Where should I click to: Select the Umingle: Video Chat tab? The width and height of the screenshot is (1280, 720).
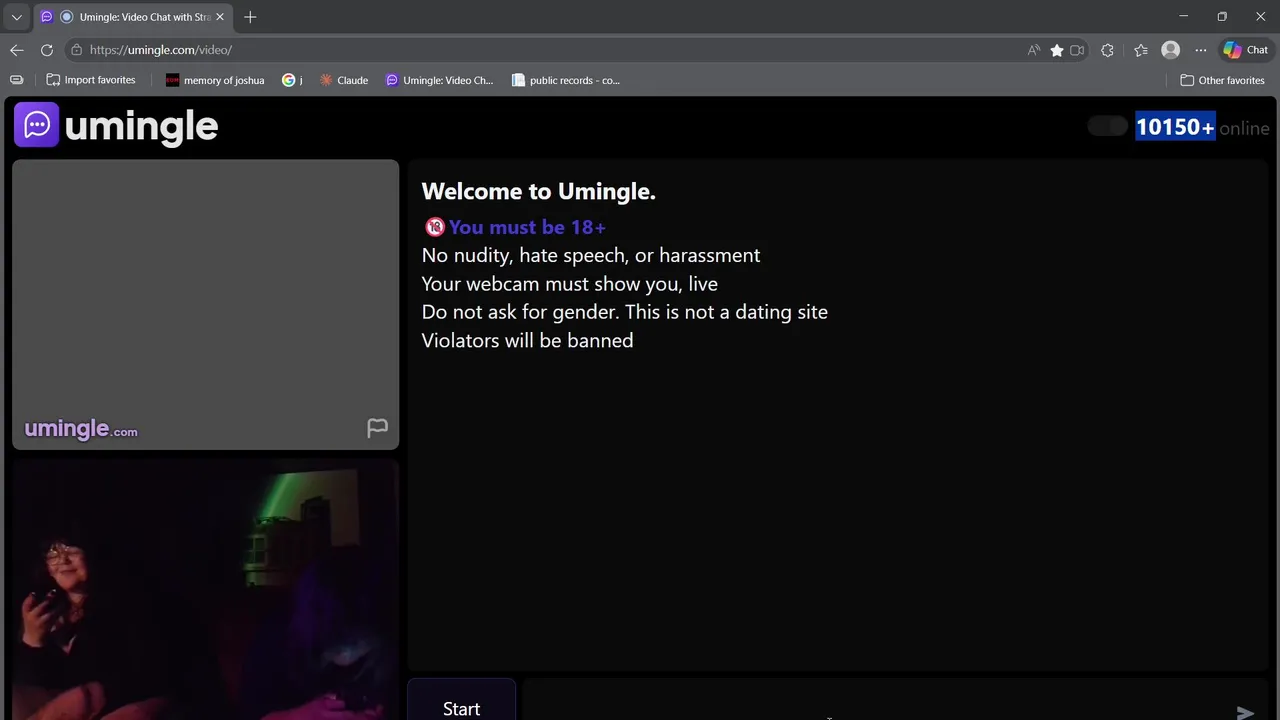click(x=132, y=17)
